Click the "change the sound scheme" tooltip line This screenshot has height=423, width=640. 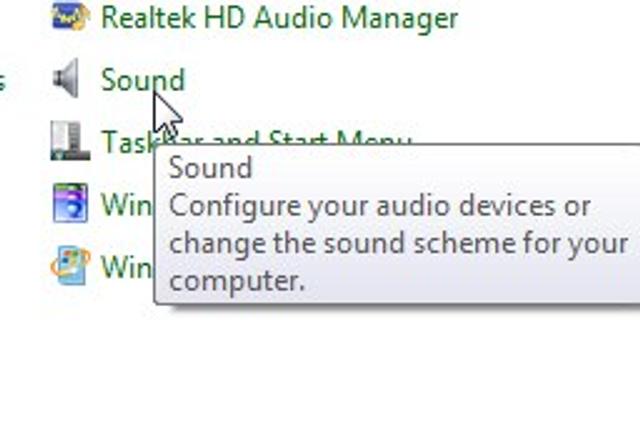pyautogui.click(x=398, y=243)
